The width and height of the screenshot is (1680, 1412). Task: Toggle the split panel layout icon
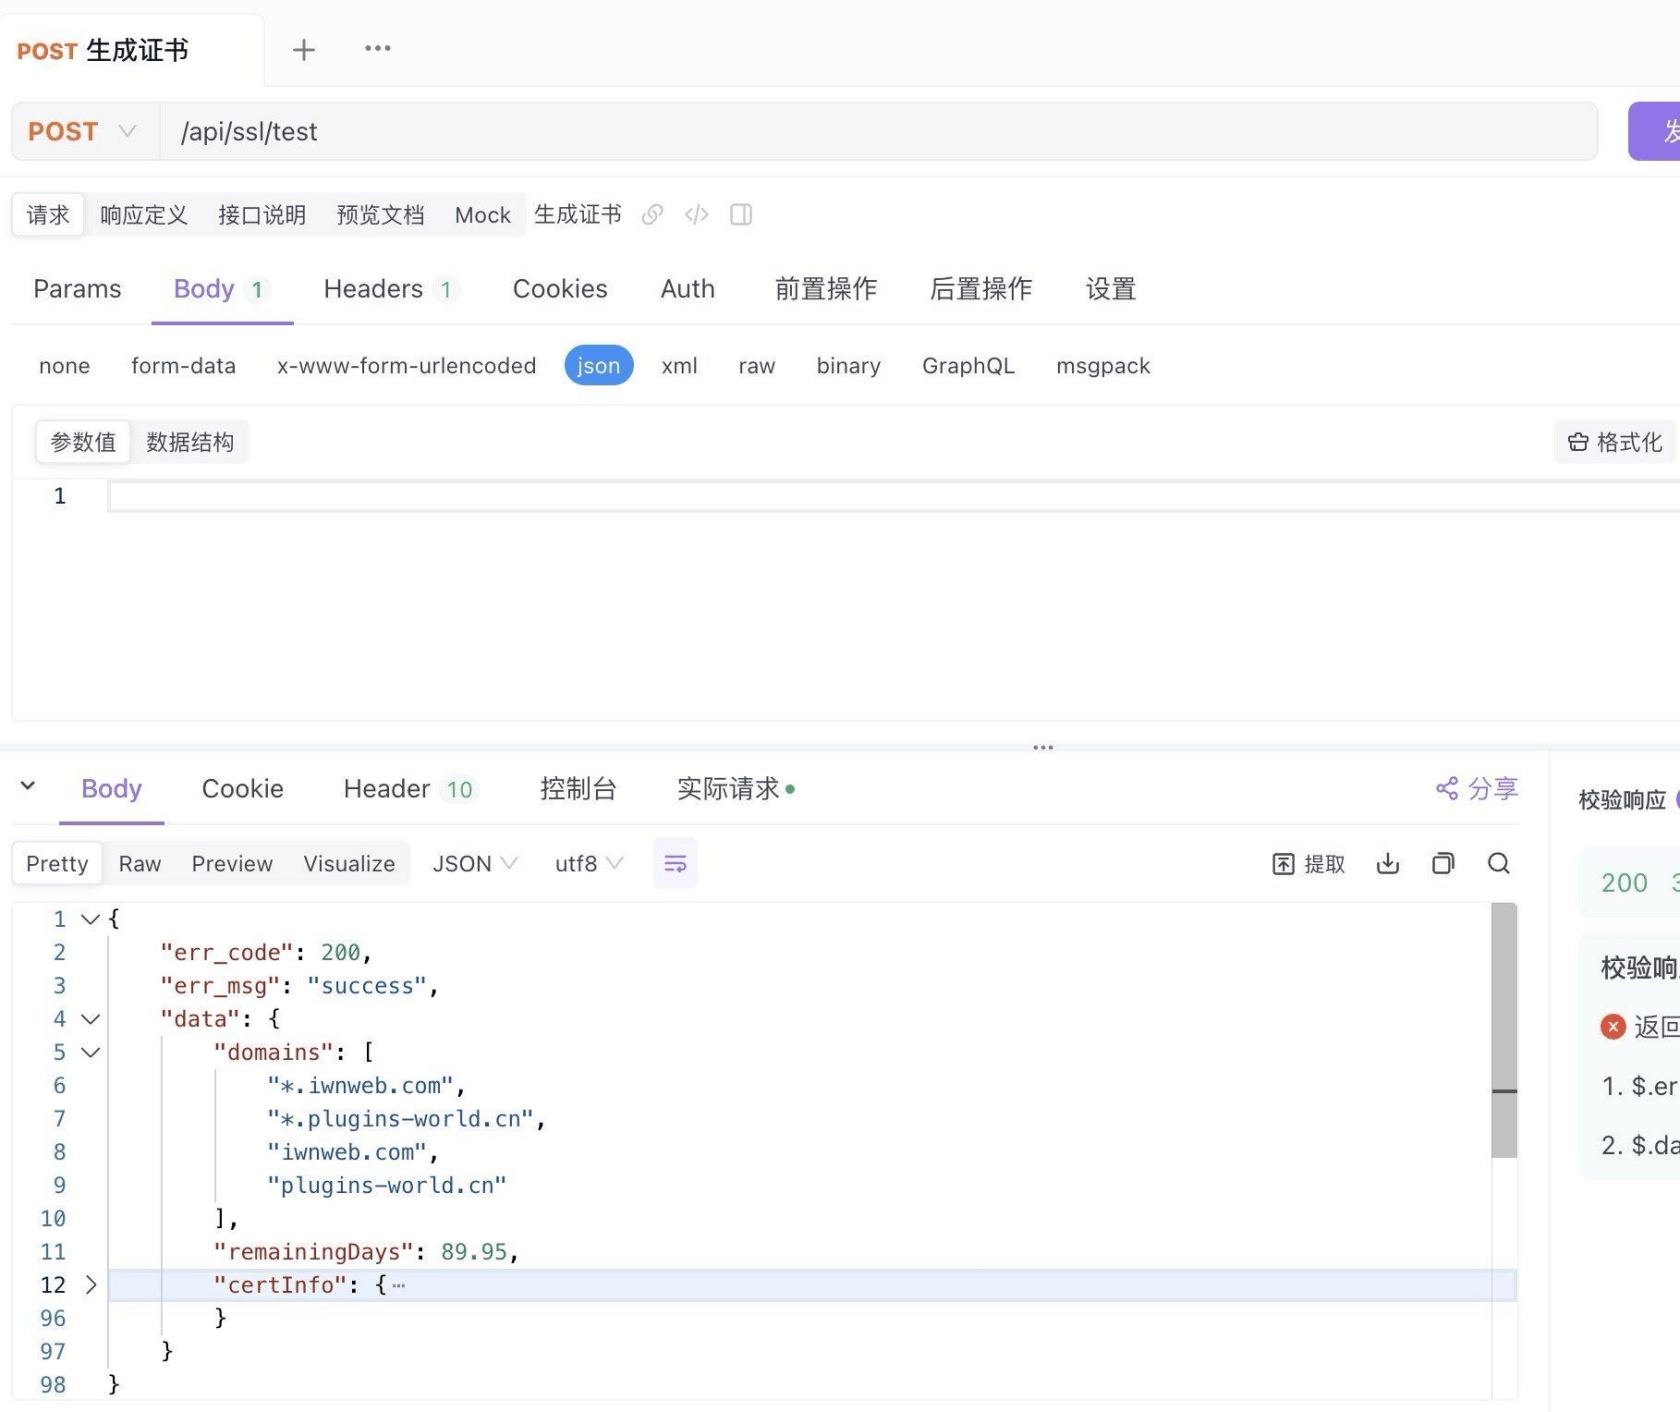point(741,215)
